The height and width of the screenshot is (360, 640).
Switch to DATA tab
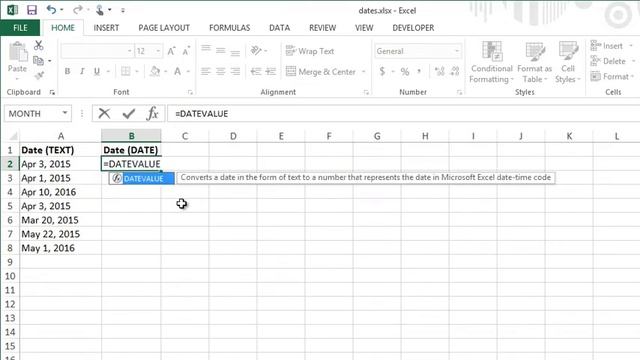[x=280, y=28]
